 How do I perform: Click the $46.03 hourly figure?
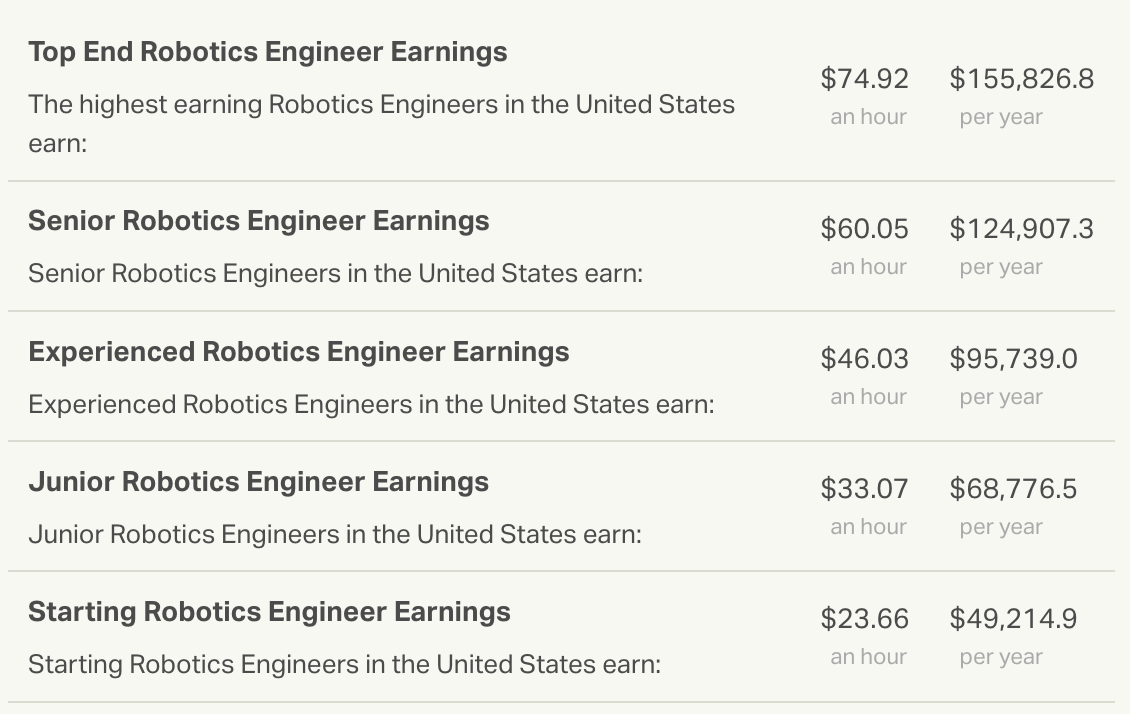[x=864, y=359]
